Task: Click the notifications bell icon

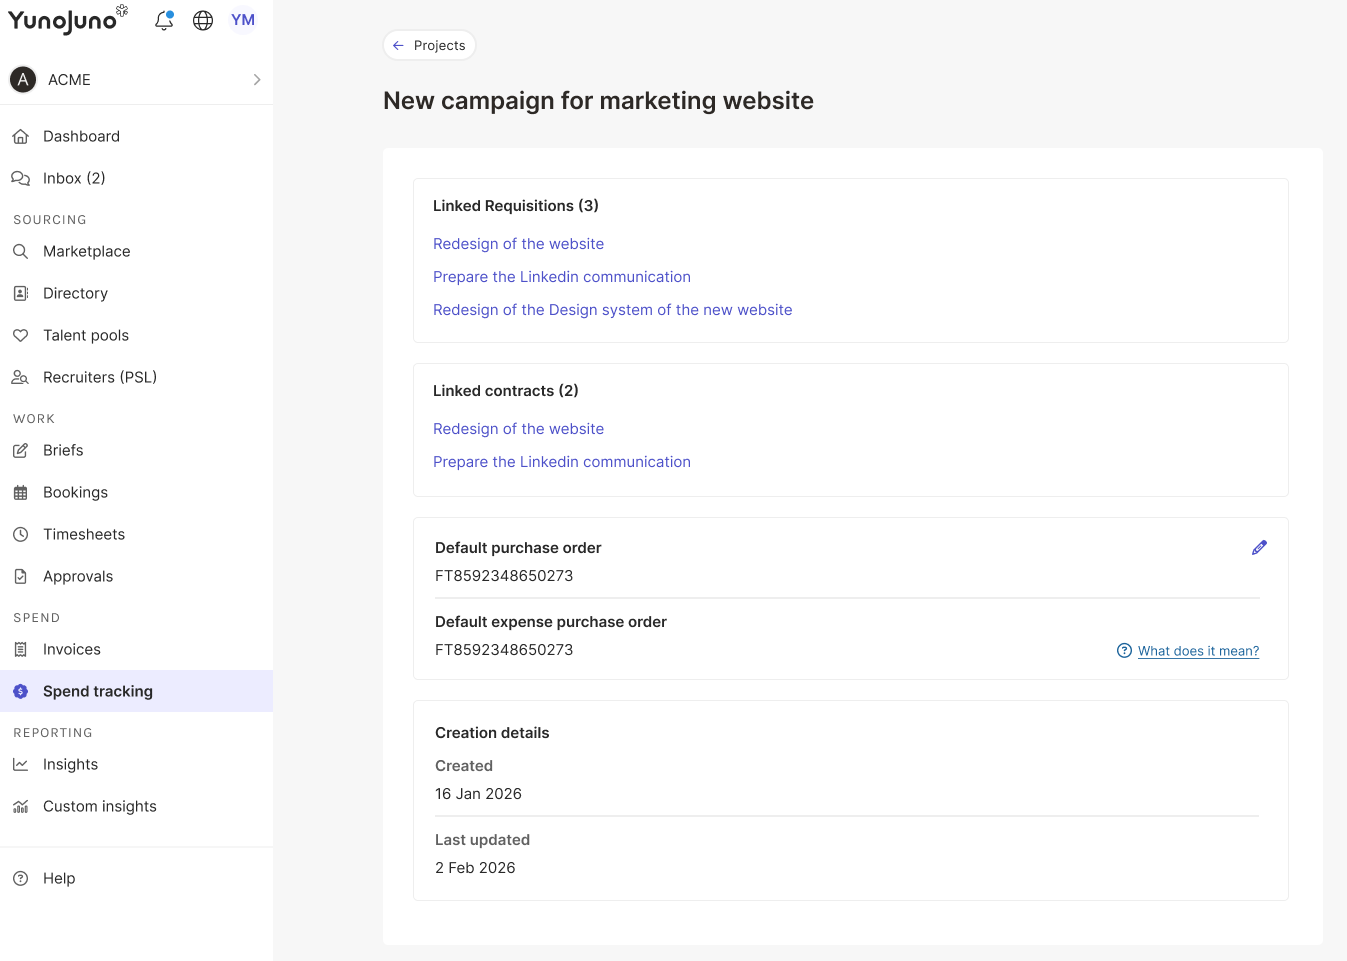Action: (x=164, y=20)
